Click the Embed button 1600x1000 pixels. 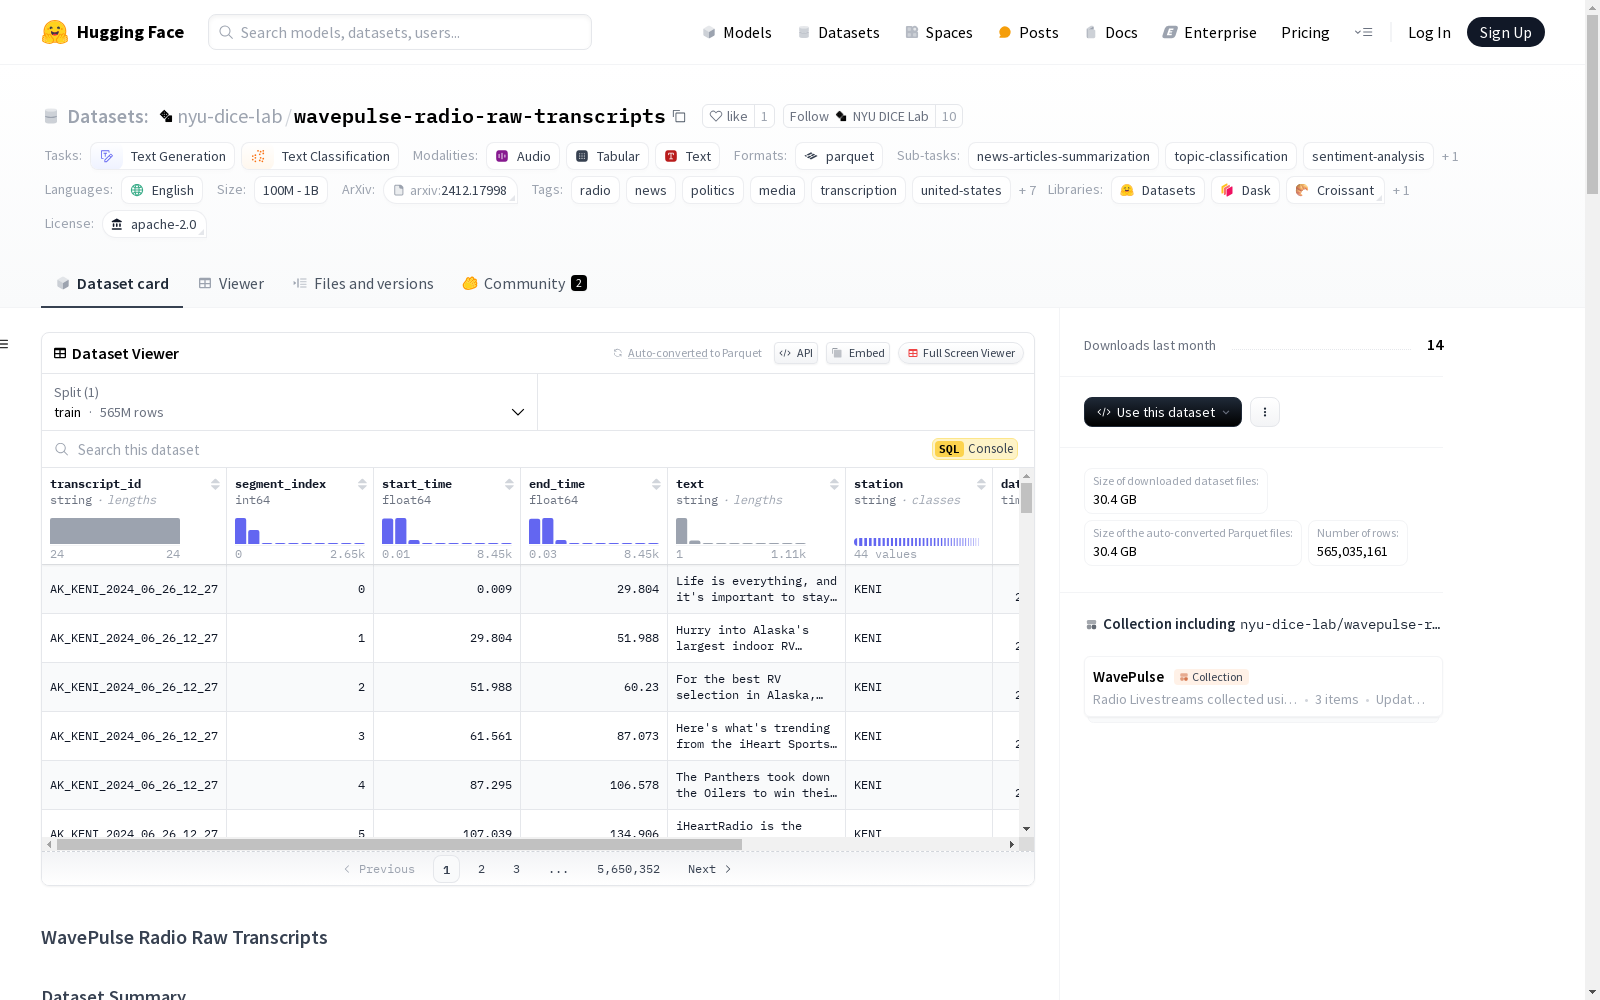click(858, 353)
